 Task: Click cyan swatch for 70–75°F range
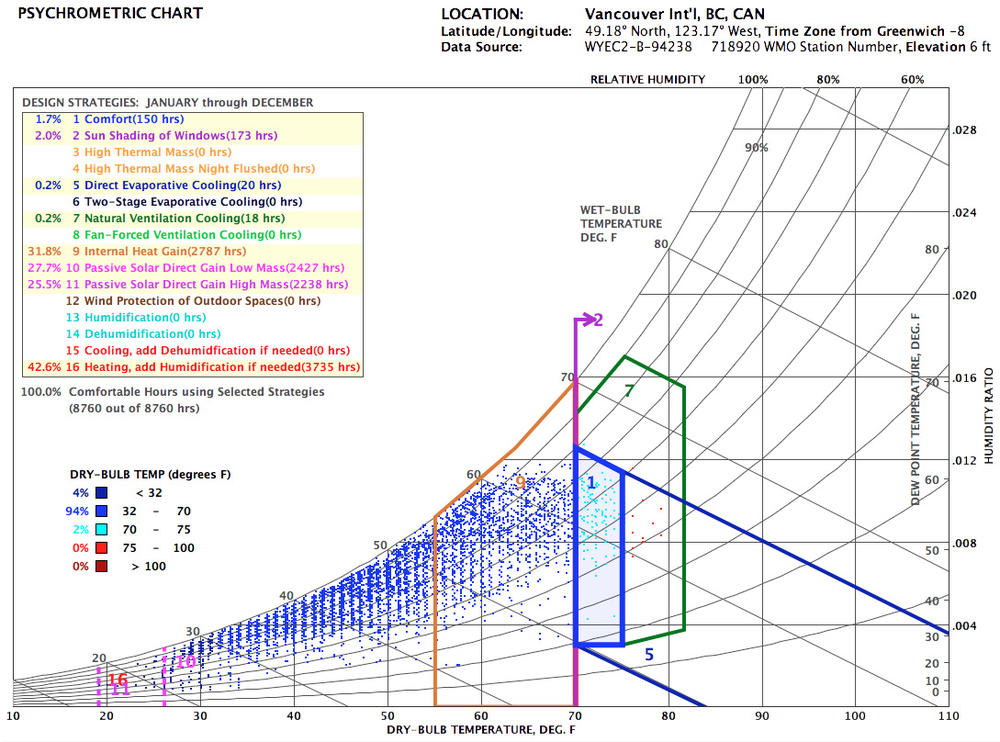point(103,529)
